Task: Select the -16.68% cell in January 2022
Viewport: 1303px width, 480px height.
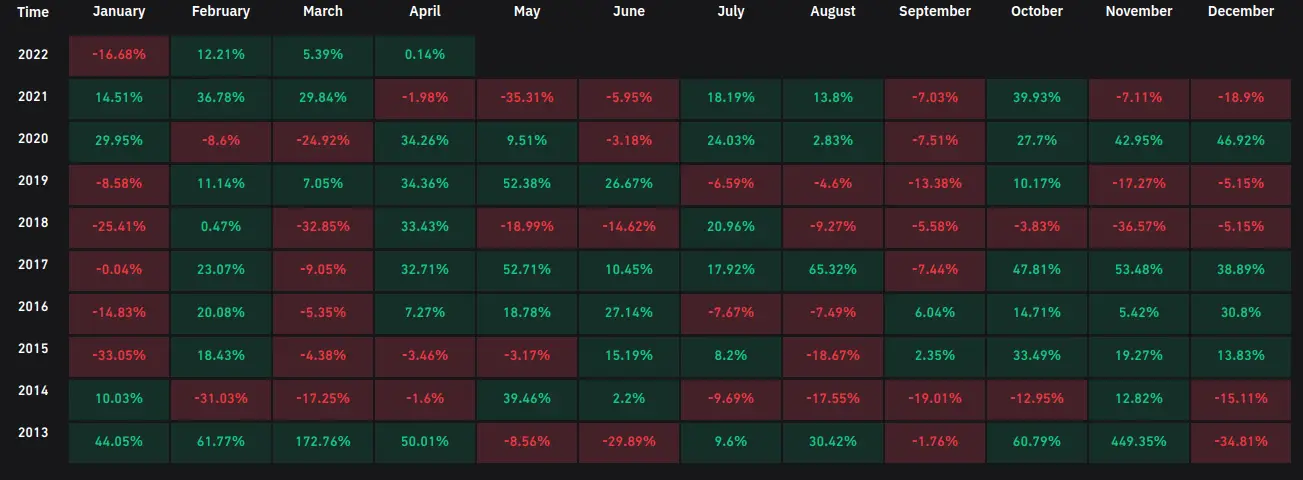Action: coord(118,55)
